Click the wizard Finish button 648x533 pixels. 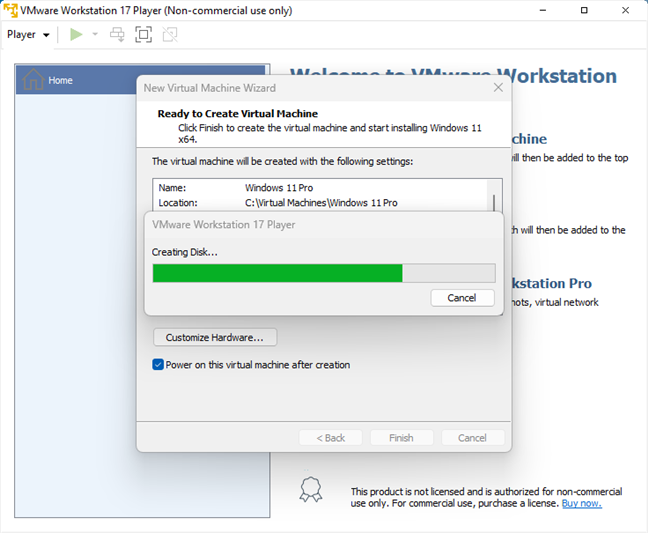click(x=401, y=438)
